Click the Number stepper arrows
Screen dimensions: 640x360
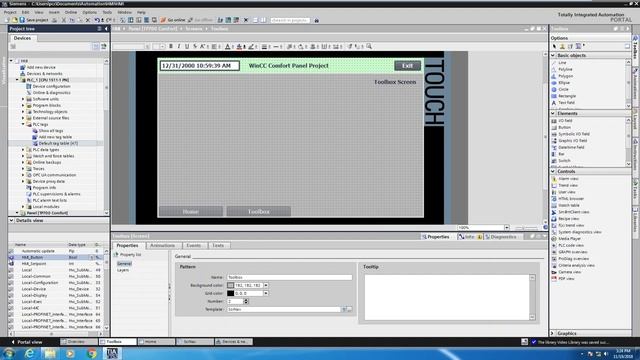(246, 301)
